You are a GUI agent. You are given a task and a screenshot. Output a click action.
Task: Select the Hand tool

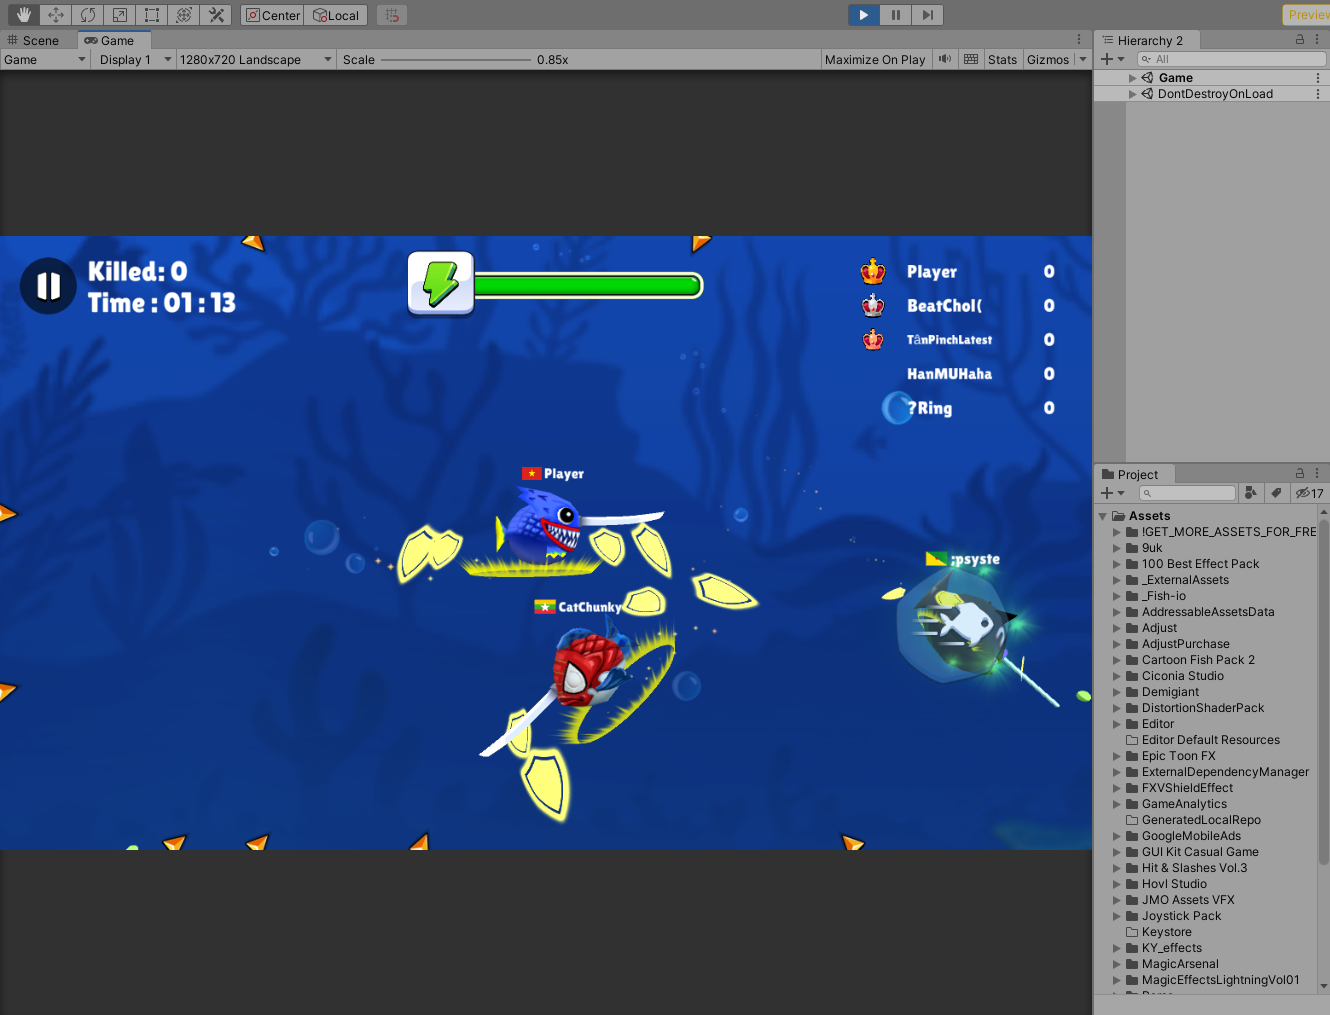coord(24,15)
